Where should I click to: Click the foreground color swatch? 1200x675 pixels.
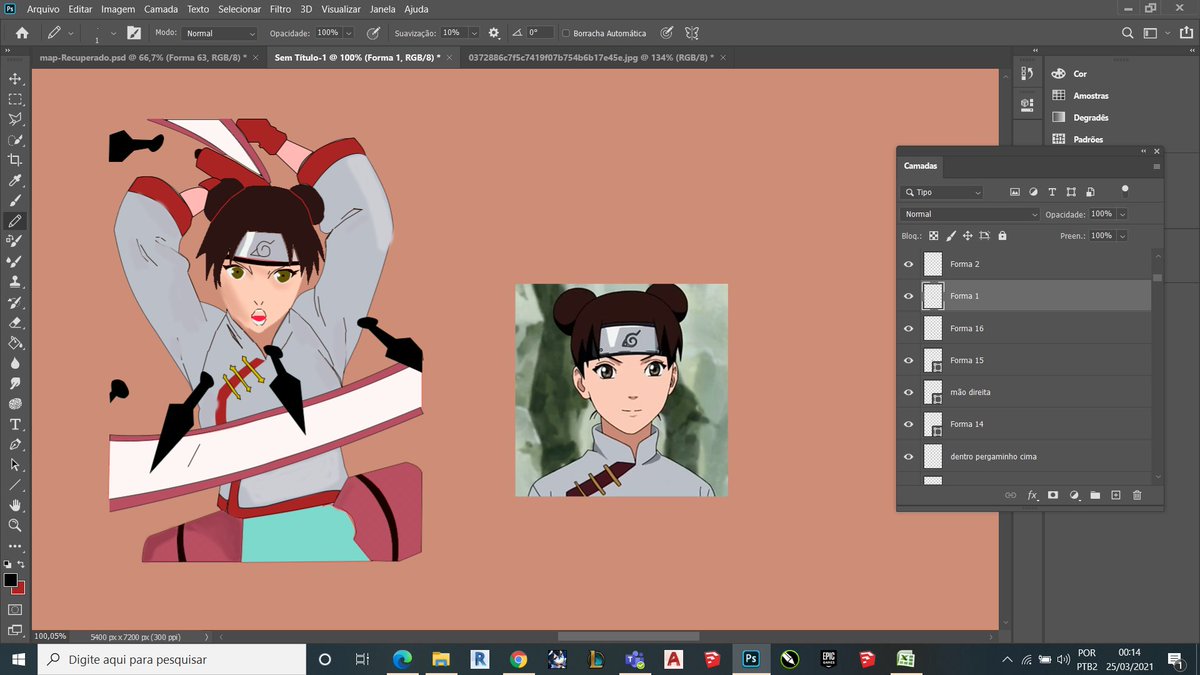[10, 580]
